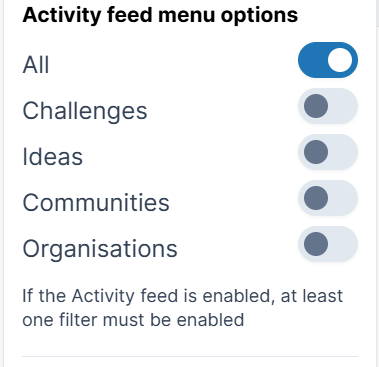Select the 'Challenges' option label
The height and width of the screenshot is (367, 379).
click(85, 111)
